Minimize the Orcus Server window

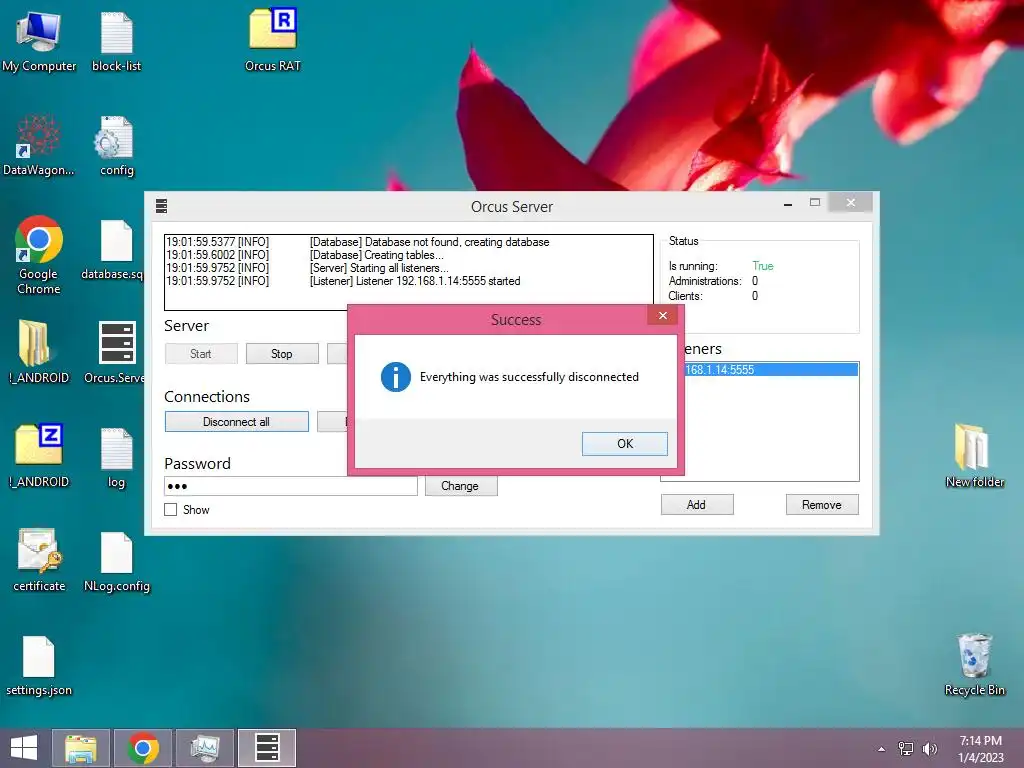788,203
